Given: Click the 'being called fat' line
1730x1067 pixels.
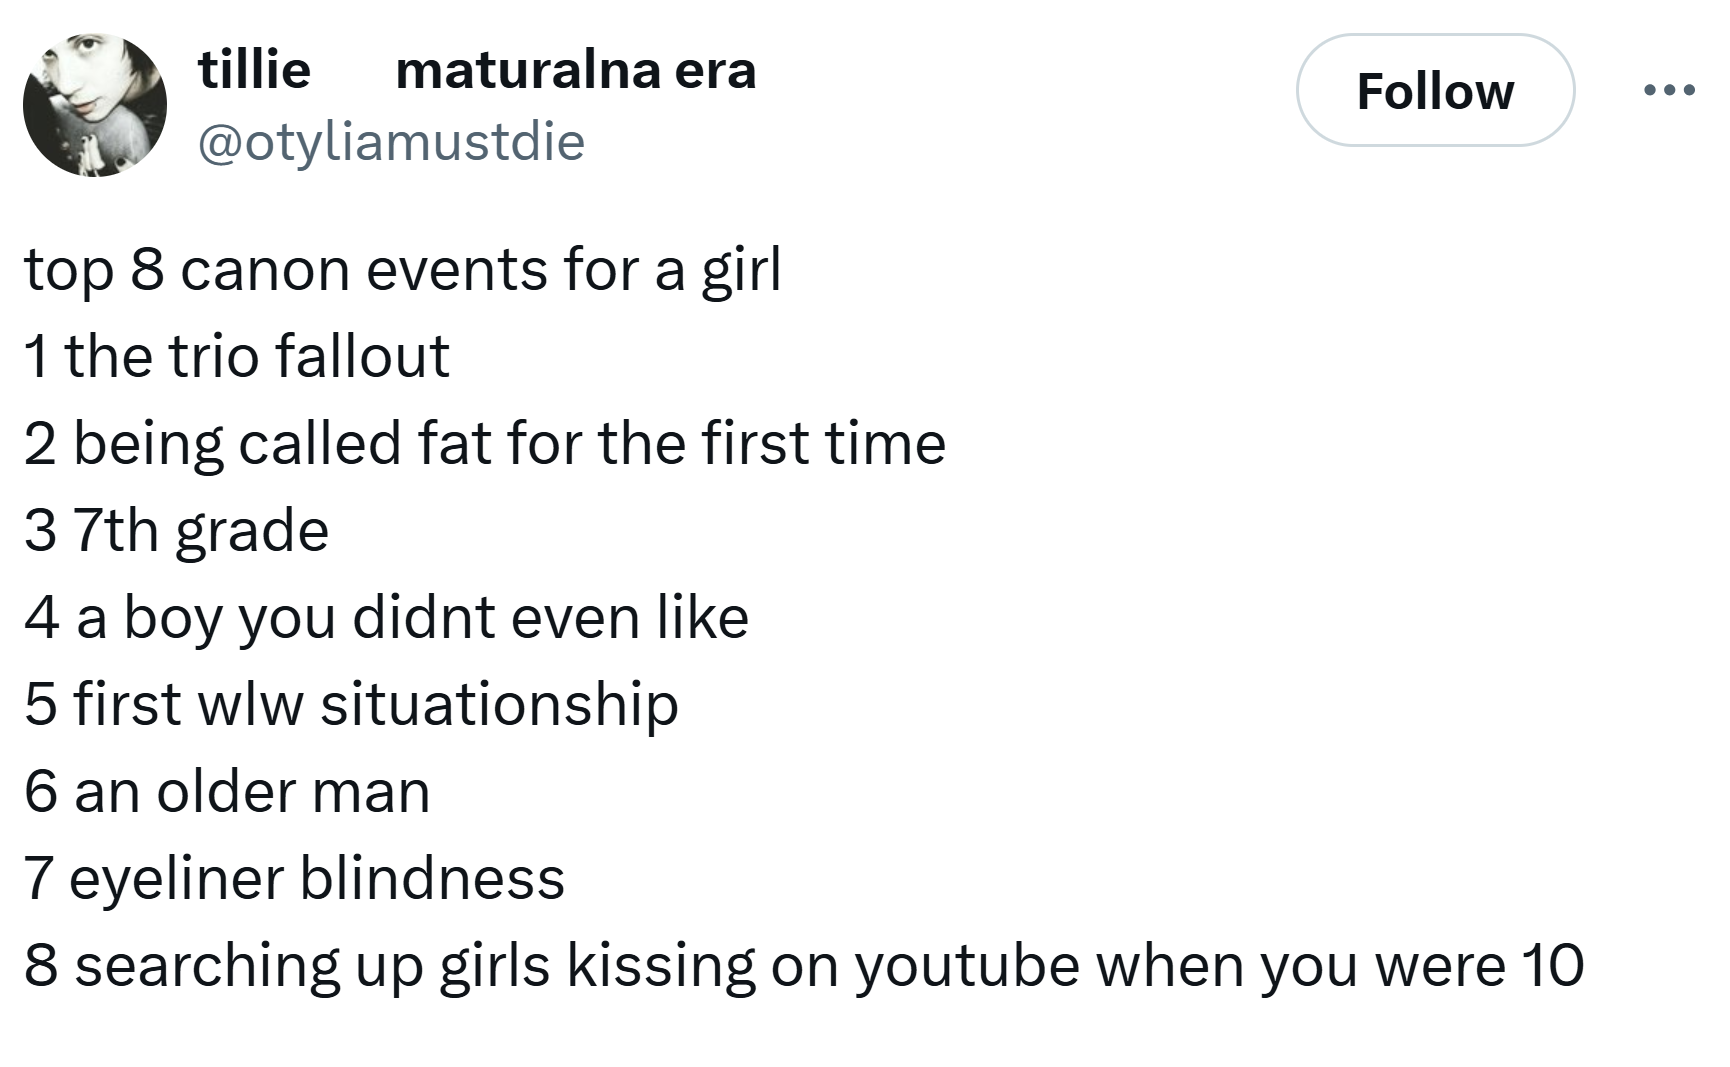Looking at the screenshot, I should pos(485,444).
